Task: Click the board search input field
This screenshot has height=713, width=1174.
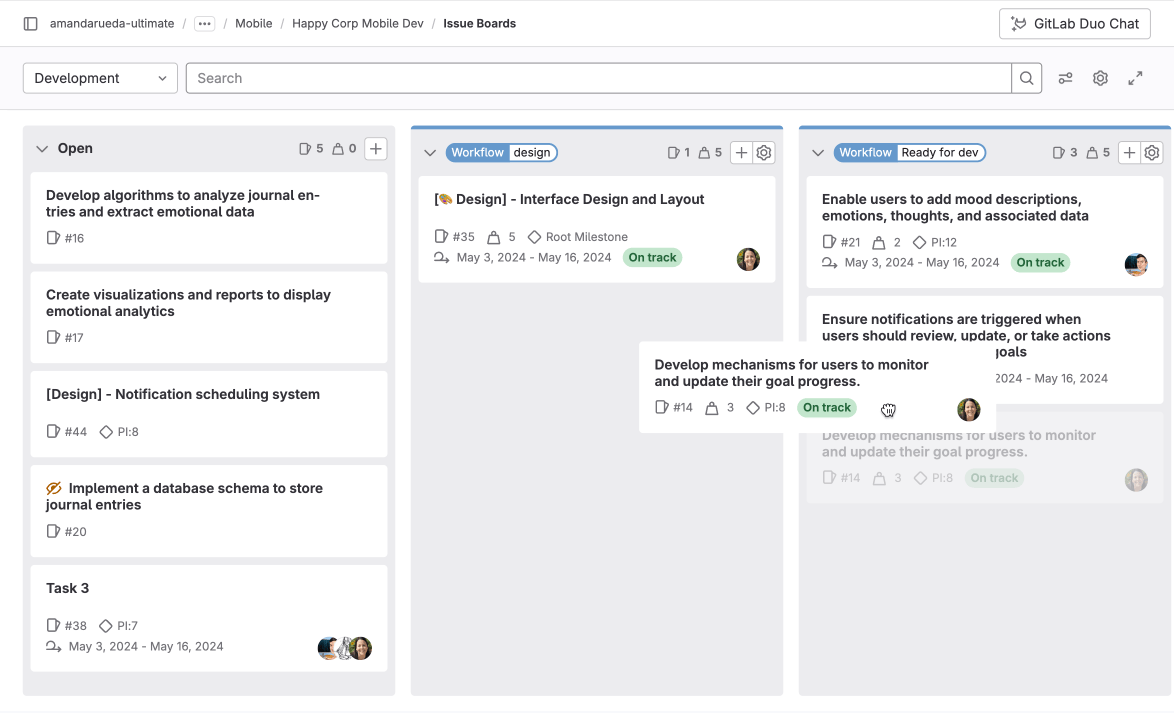Action: pyautogui.click(x=598, y=78)
